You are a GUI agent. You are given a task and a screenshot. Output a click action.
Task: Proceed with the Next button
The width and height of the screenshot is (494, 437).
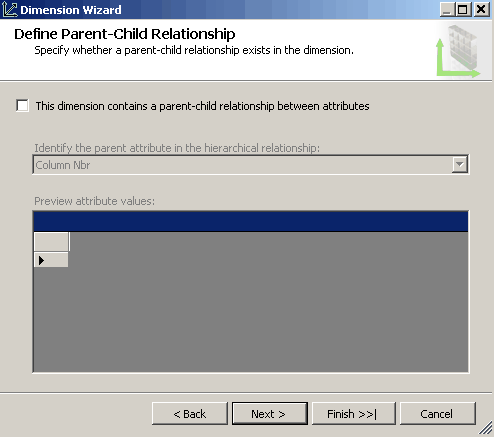270,414
